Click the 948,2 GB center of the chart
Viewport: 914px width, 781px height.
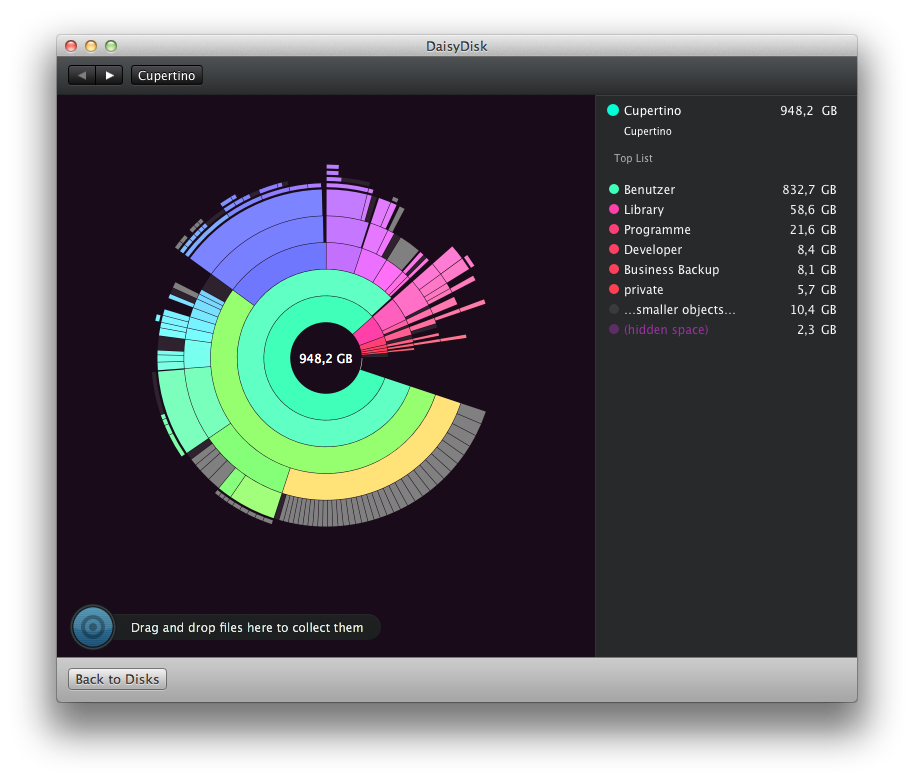(326, 358)
